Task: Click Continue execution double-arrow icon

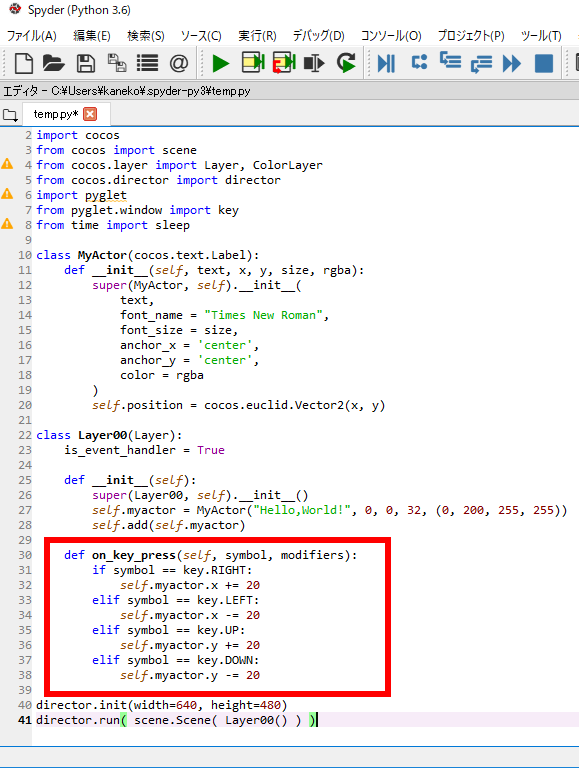Action: pos(511,63)
